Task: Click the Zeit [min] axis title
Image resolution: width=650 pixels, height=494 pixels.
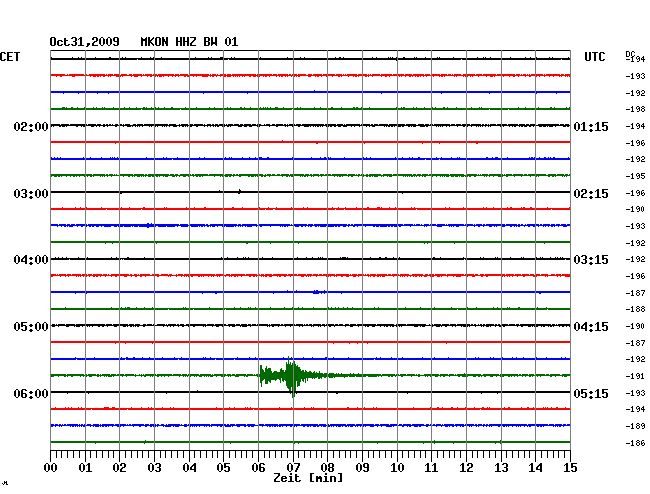Action: (308, 478)
